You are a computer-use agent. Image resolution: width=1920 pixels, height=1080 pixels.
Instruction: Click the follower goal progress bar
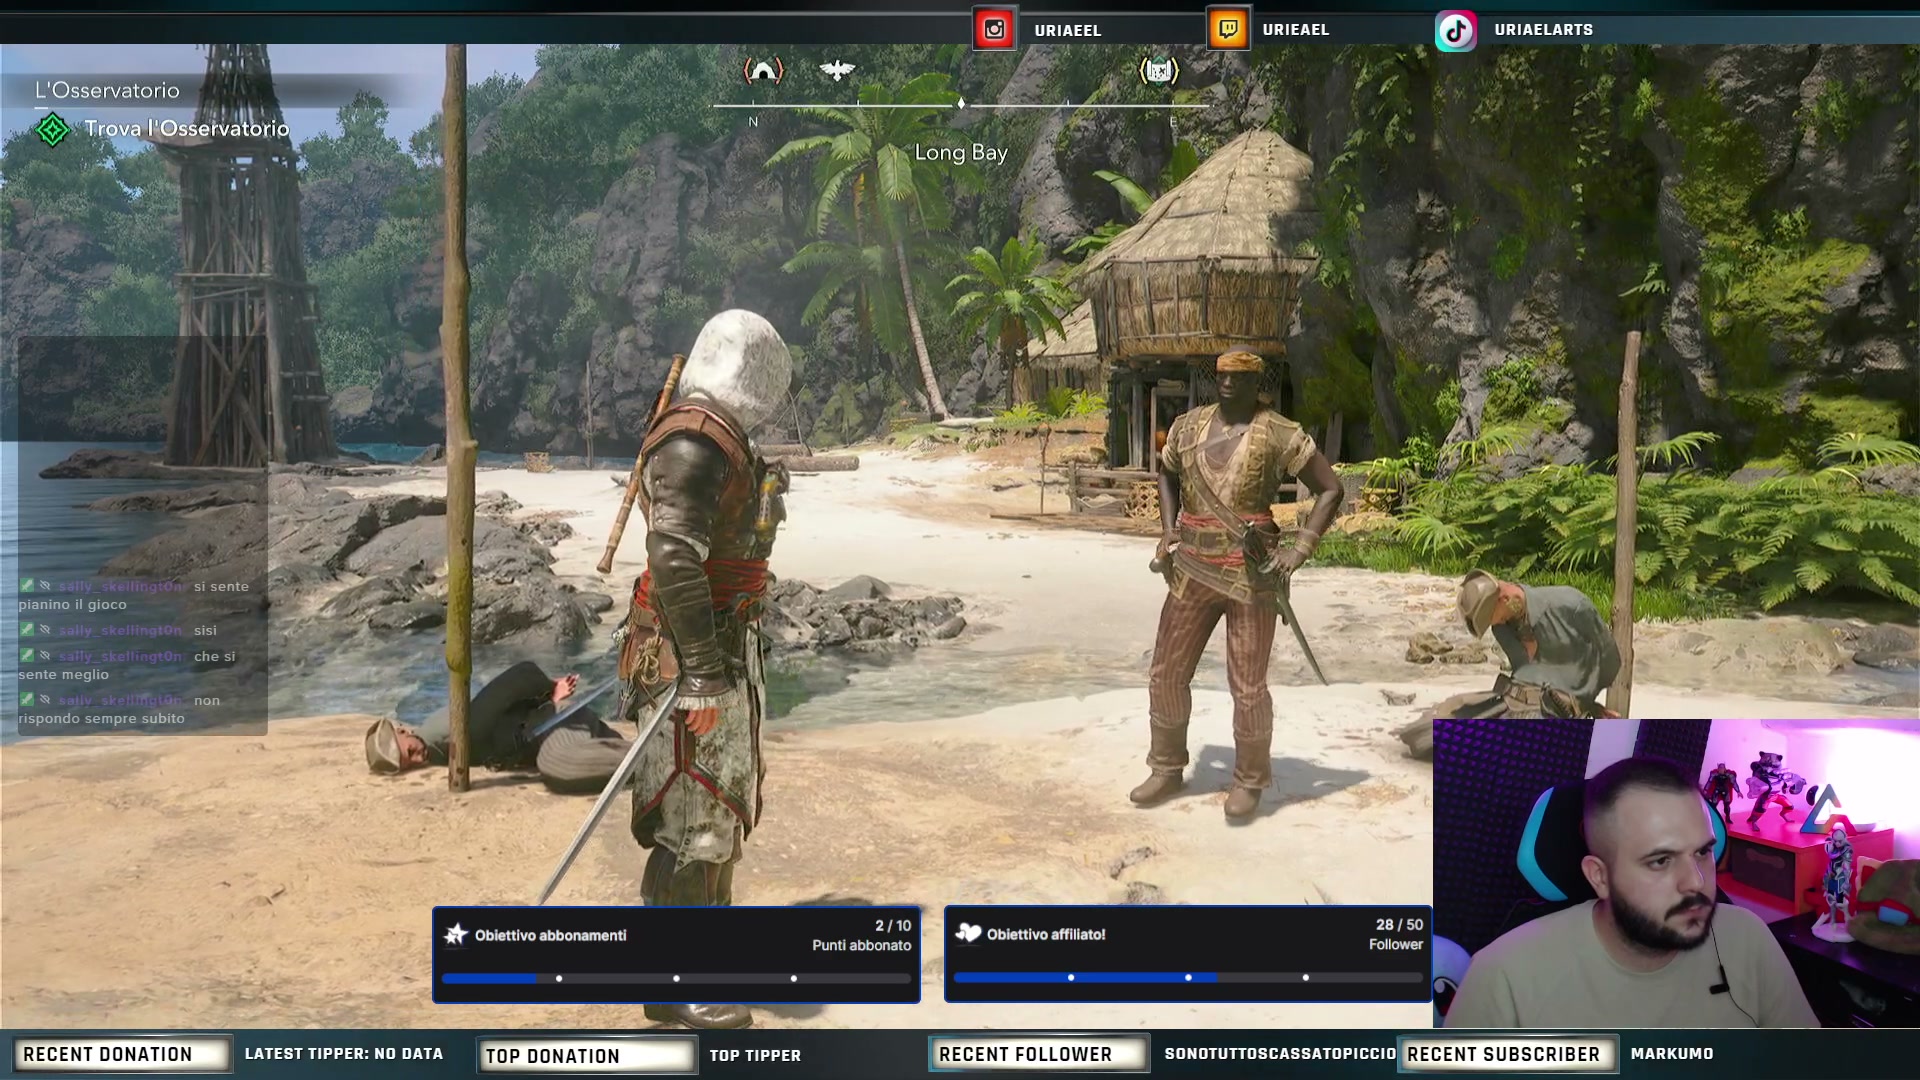[1188, 977]
